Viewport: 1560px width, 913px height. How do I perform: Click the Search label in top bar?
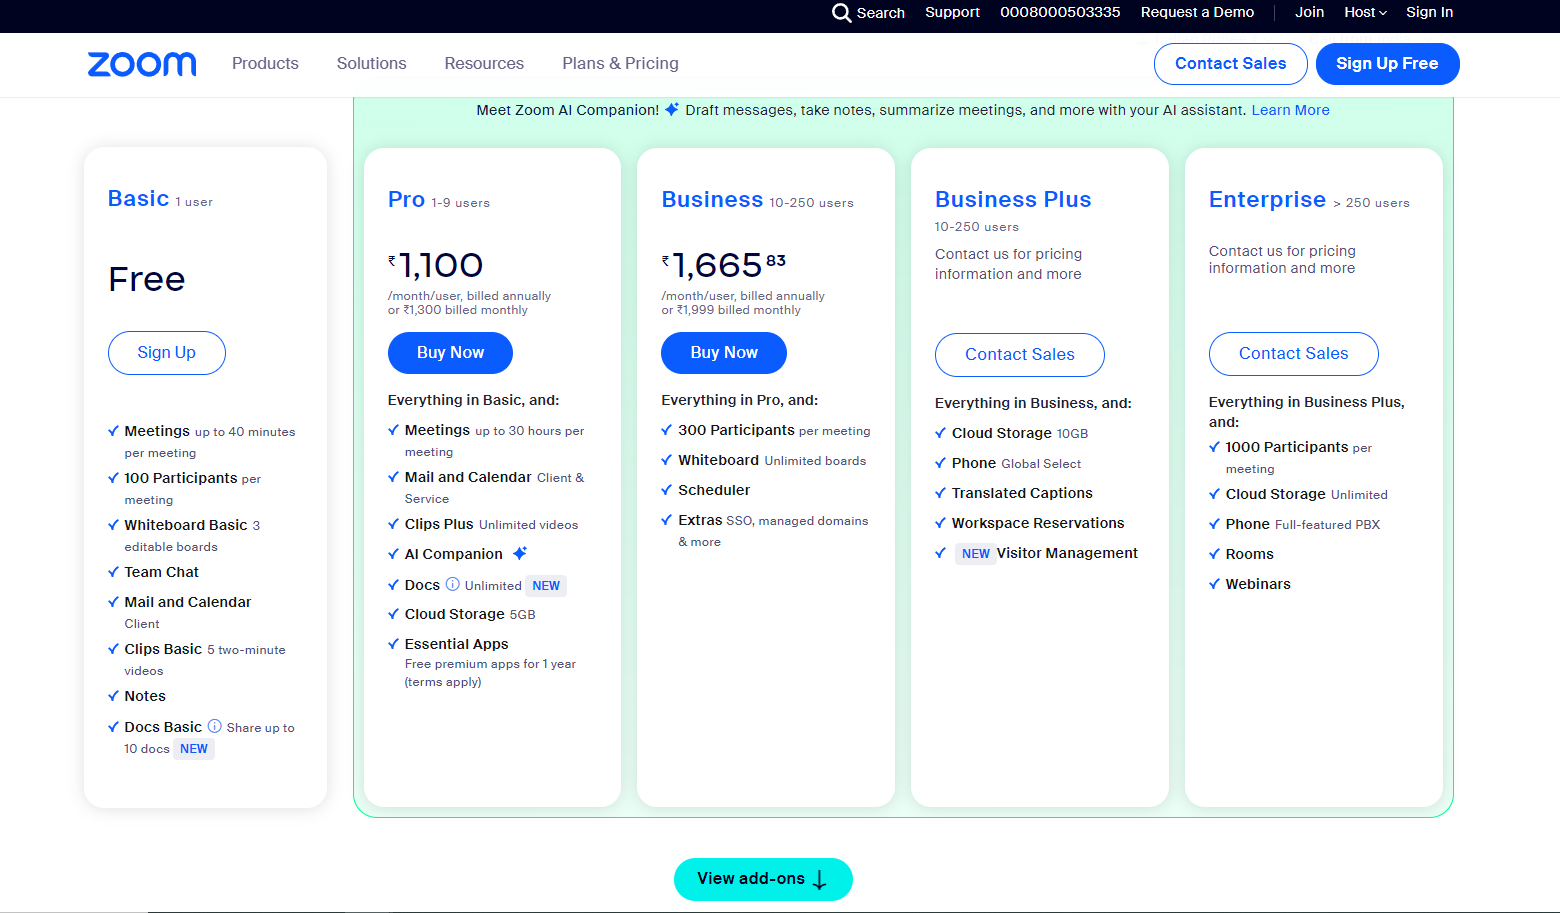[880, 13]
